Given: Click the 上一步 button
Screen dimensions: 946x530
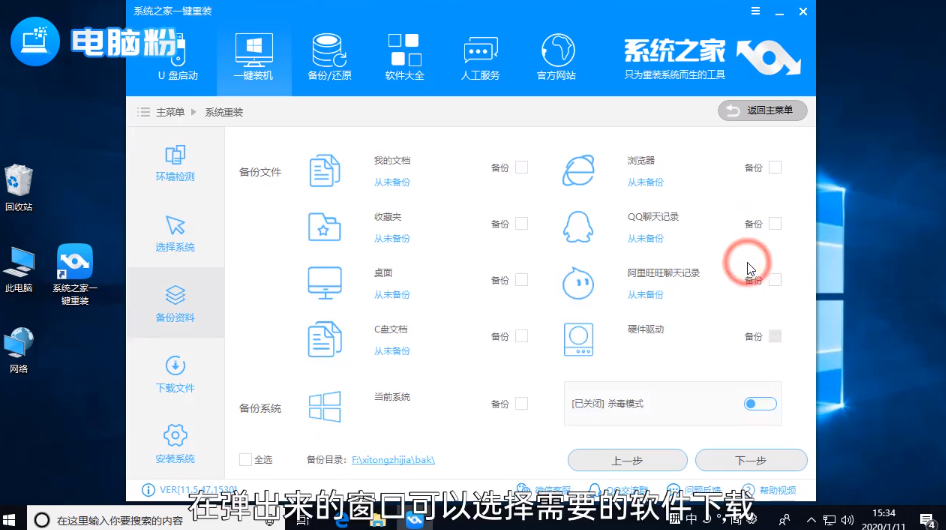Looking at the screenshot, I should coord(627,460).
